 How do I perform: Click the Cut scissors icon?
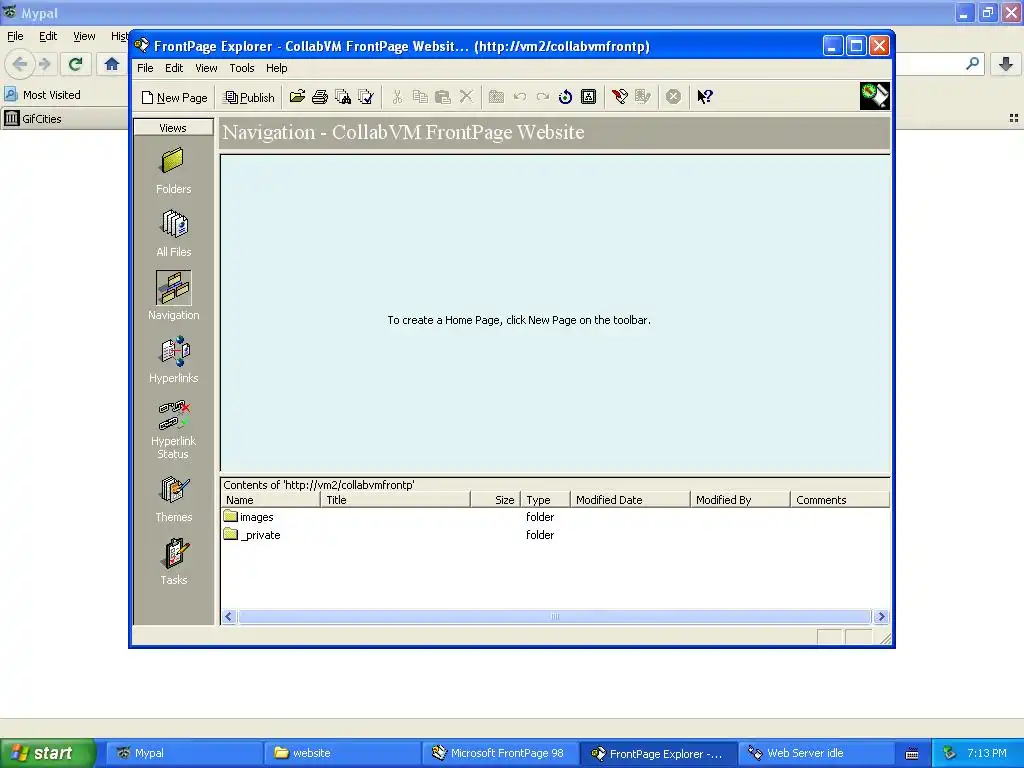pyautogui.click(x=397, y=97)
